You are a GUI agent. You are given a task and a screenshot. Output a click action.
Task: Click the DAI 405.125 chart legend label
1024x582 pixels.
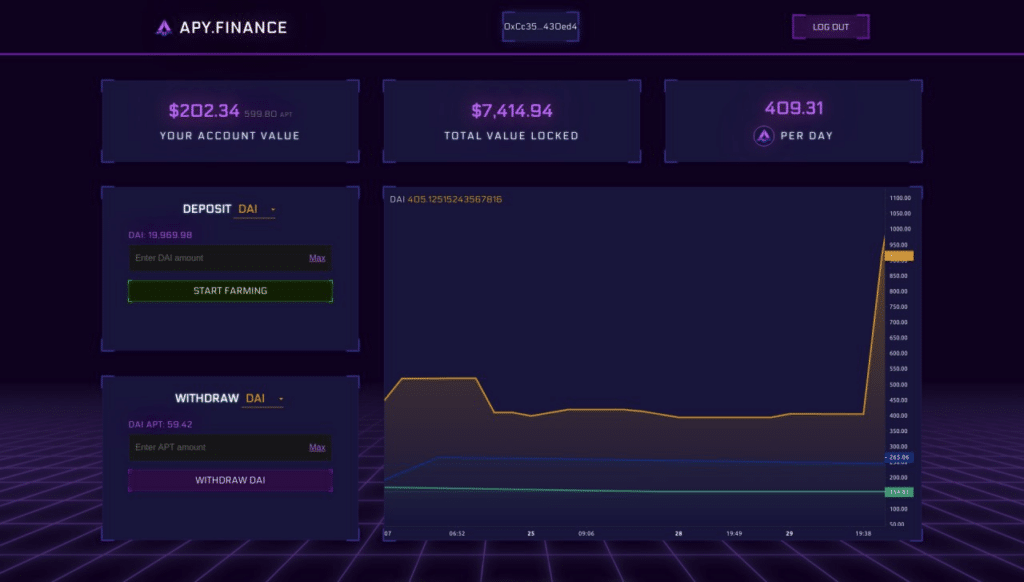point(446,199)
